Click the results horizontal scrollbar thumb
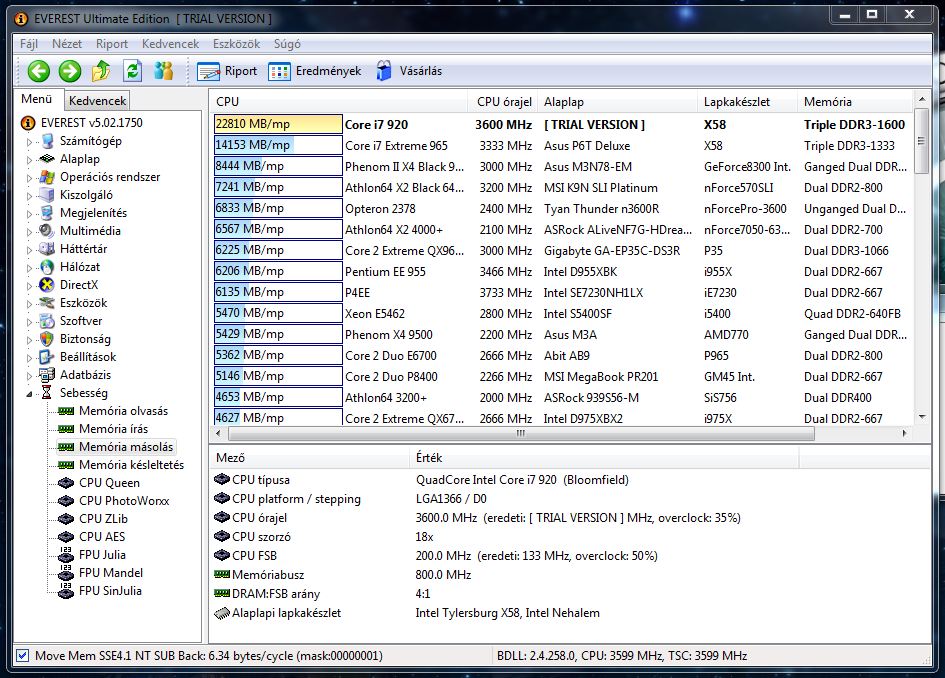The height and width of the screenshot is (678, 945). point(522,433)
